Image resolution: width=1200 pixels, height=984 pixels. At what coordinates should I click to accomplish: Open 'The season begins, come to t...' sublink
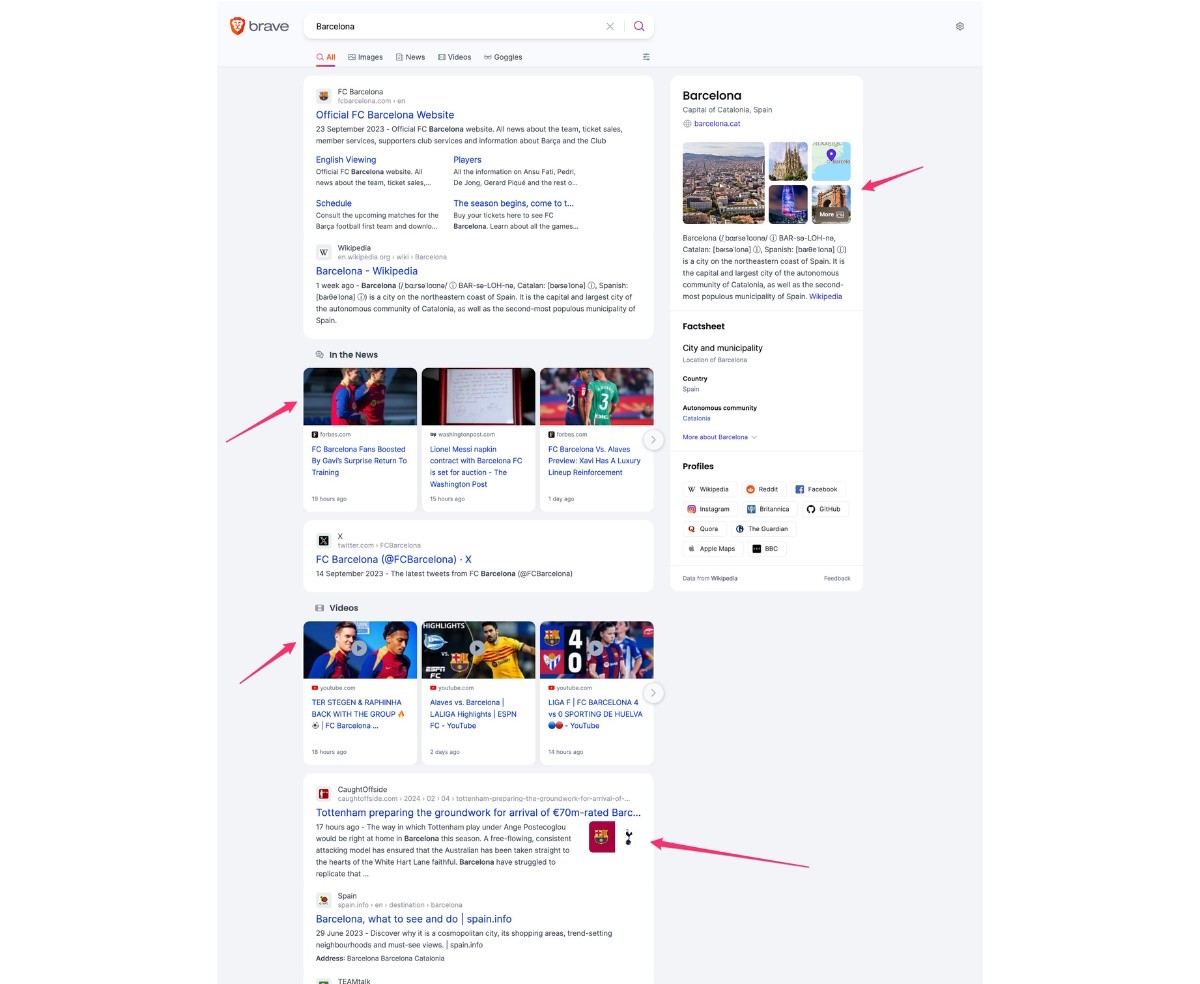(514, 203)
